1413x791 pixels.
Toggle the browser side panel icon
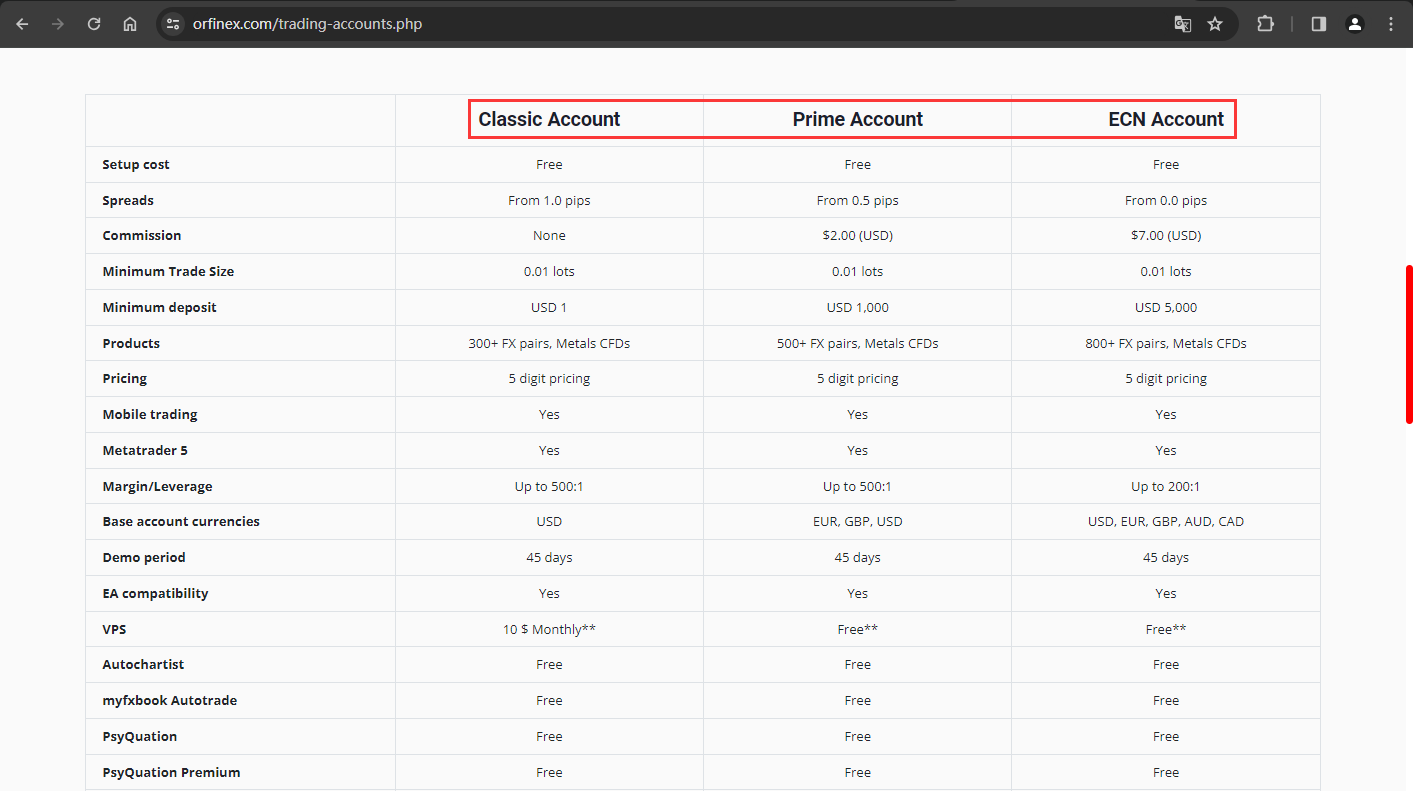(x=1319, y=24)
